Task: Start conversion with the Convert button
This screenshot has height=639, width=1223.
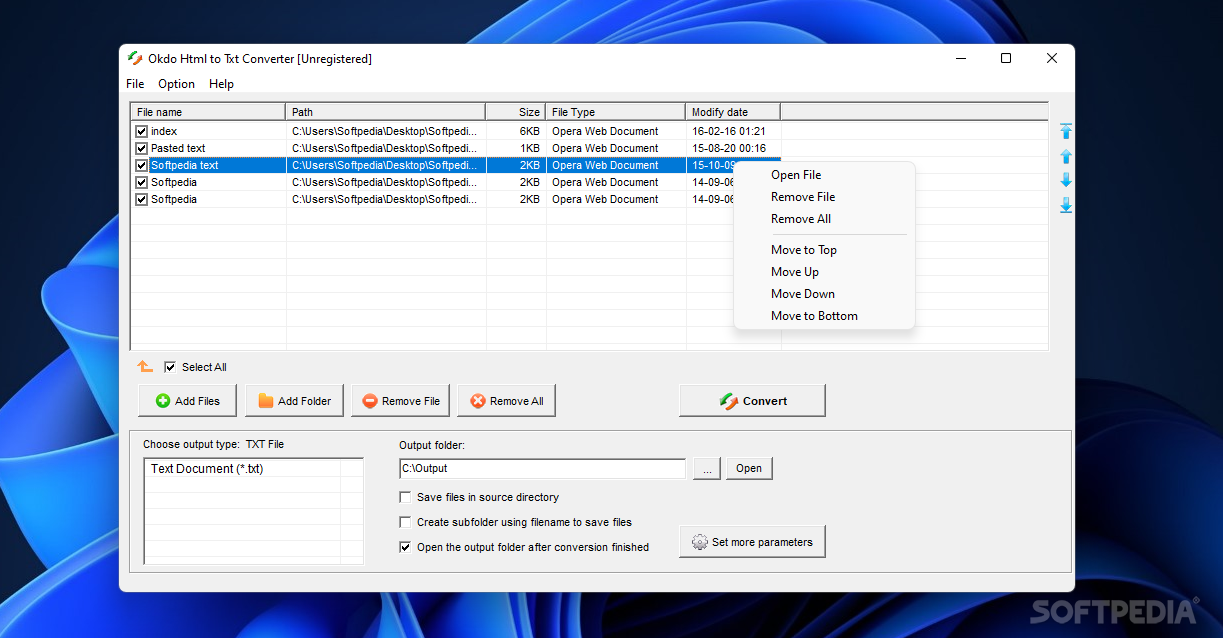Action: 753,401
